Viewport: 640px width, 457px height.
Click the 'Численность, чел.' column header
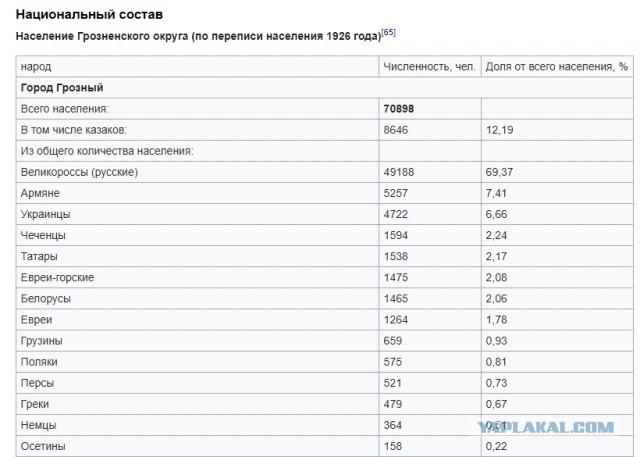(430, 67)
